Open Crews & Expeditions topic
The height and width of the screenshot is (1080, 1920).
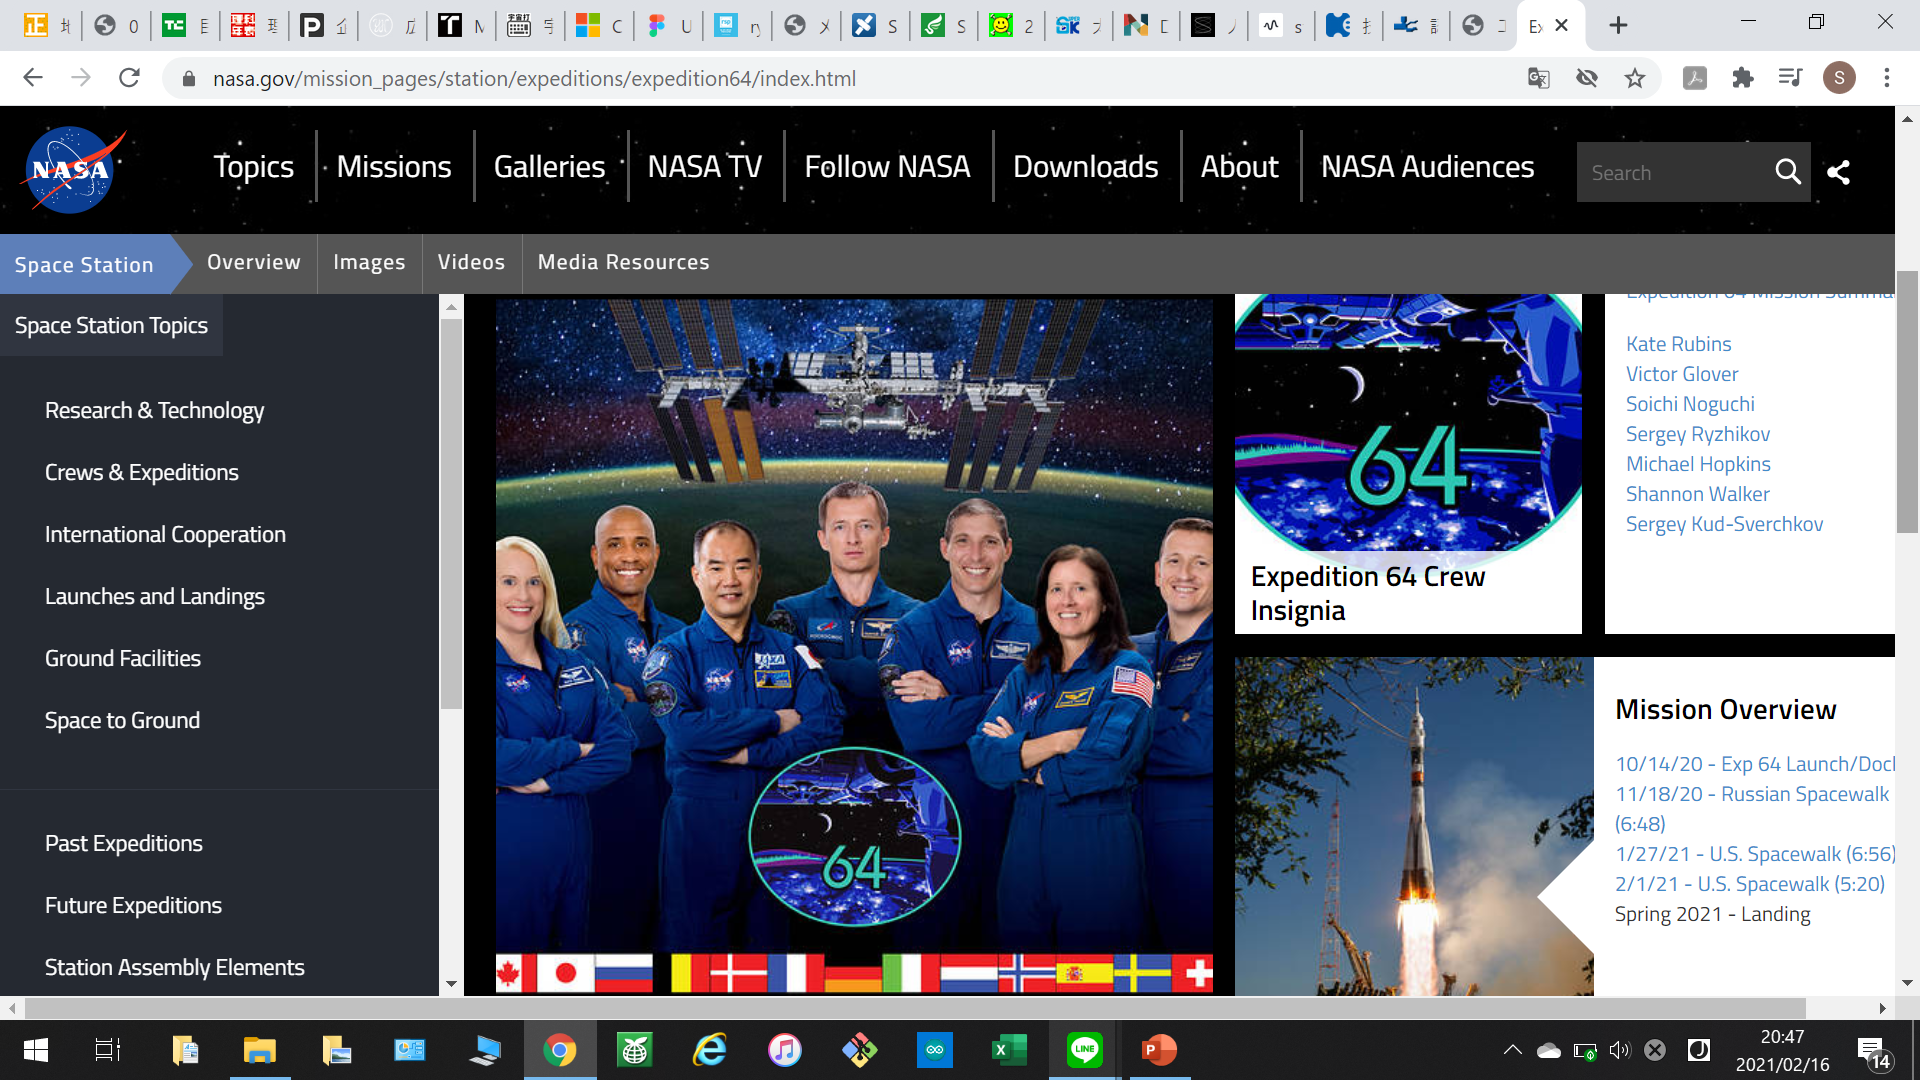click(142, 472)
